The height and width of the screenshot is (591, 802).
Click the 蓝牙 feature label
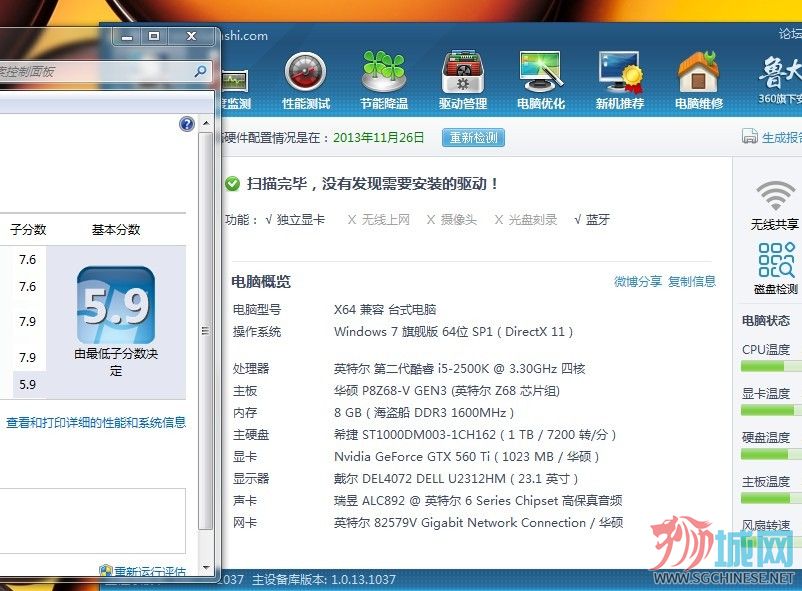click(x=597, y=220)
